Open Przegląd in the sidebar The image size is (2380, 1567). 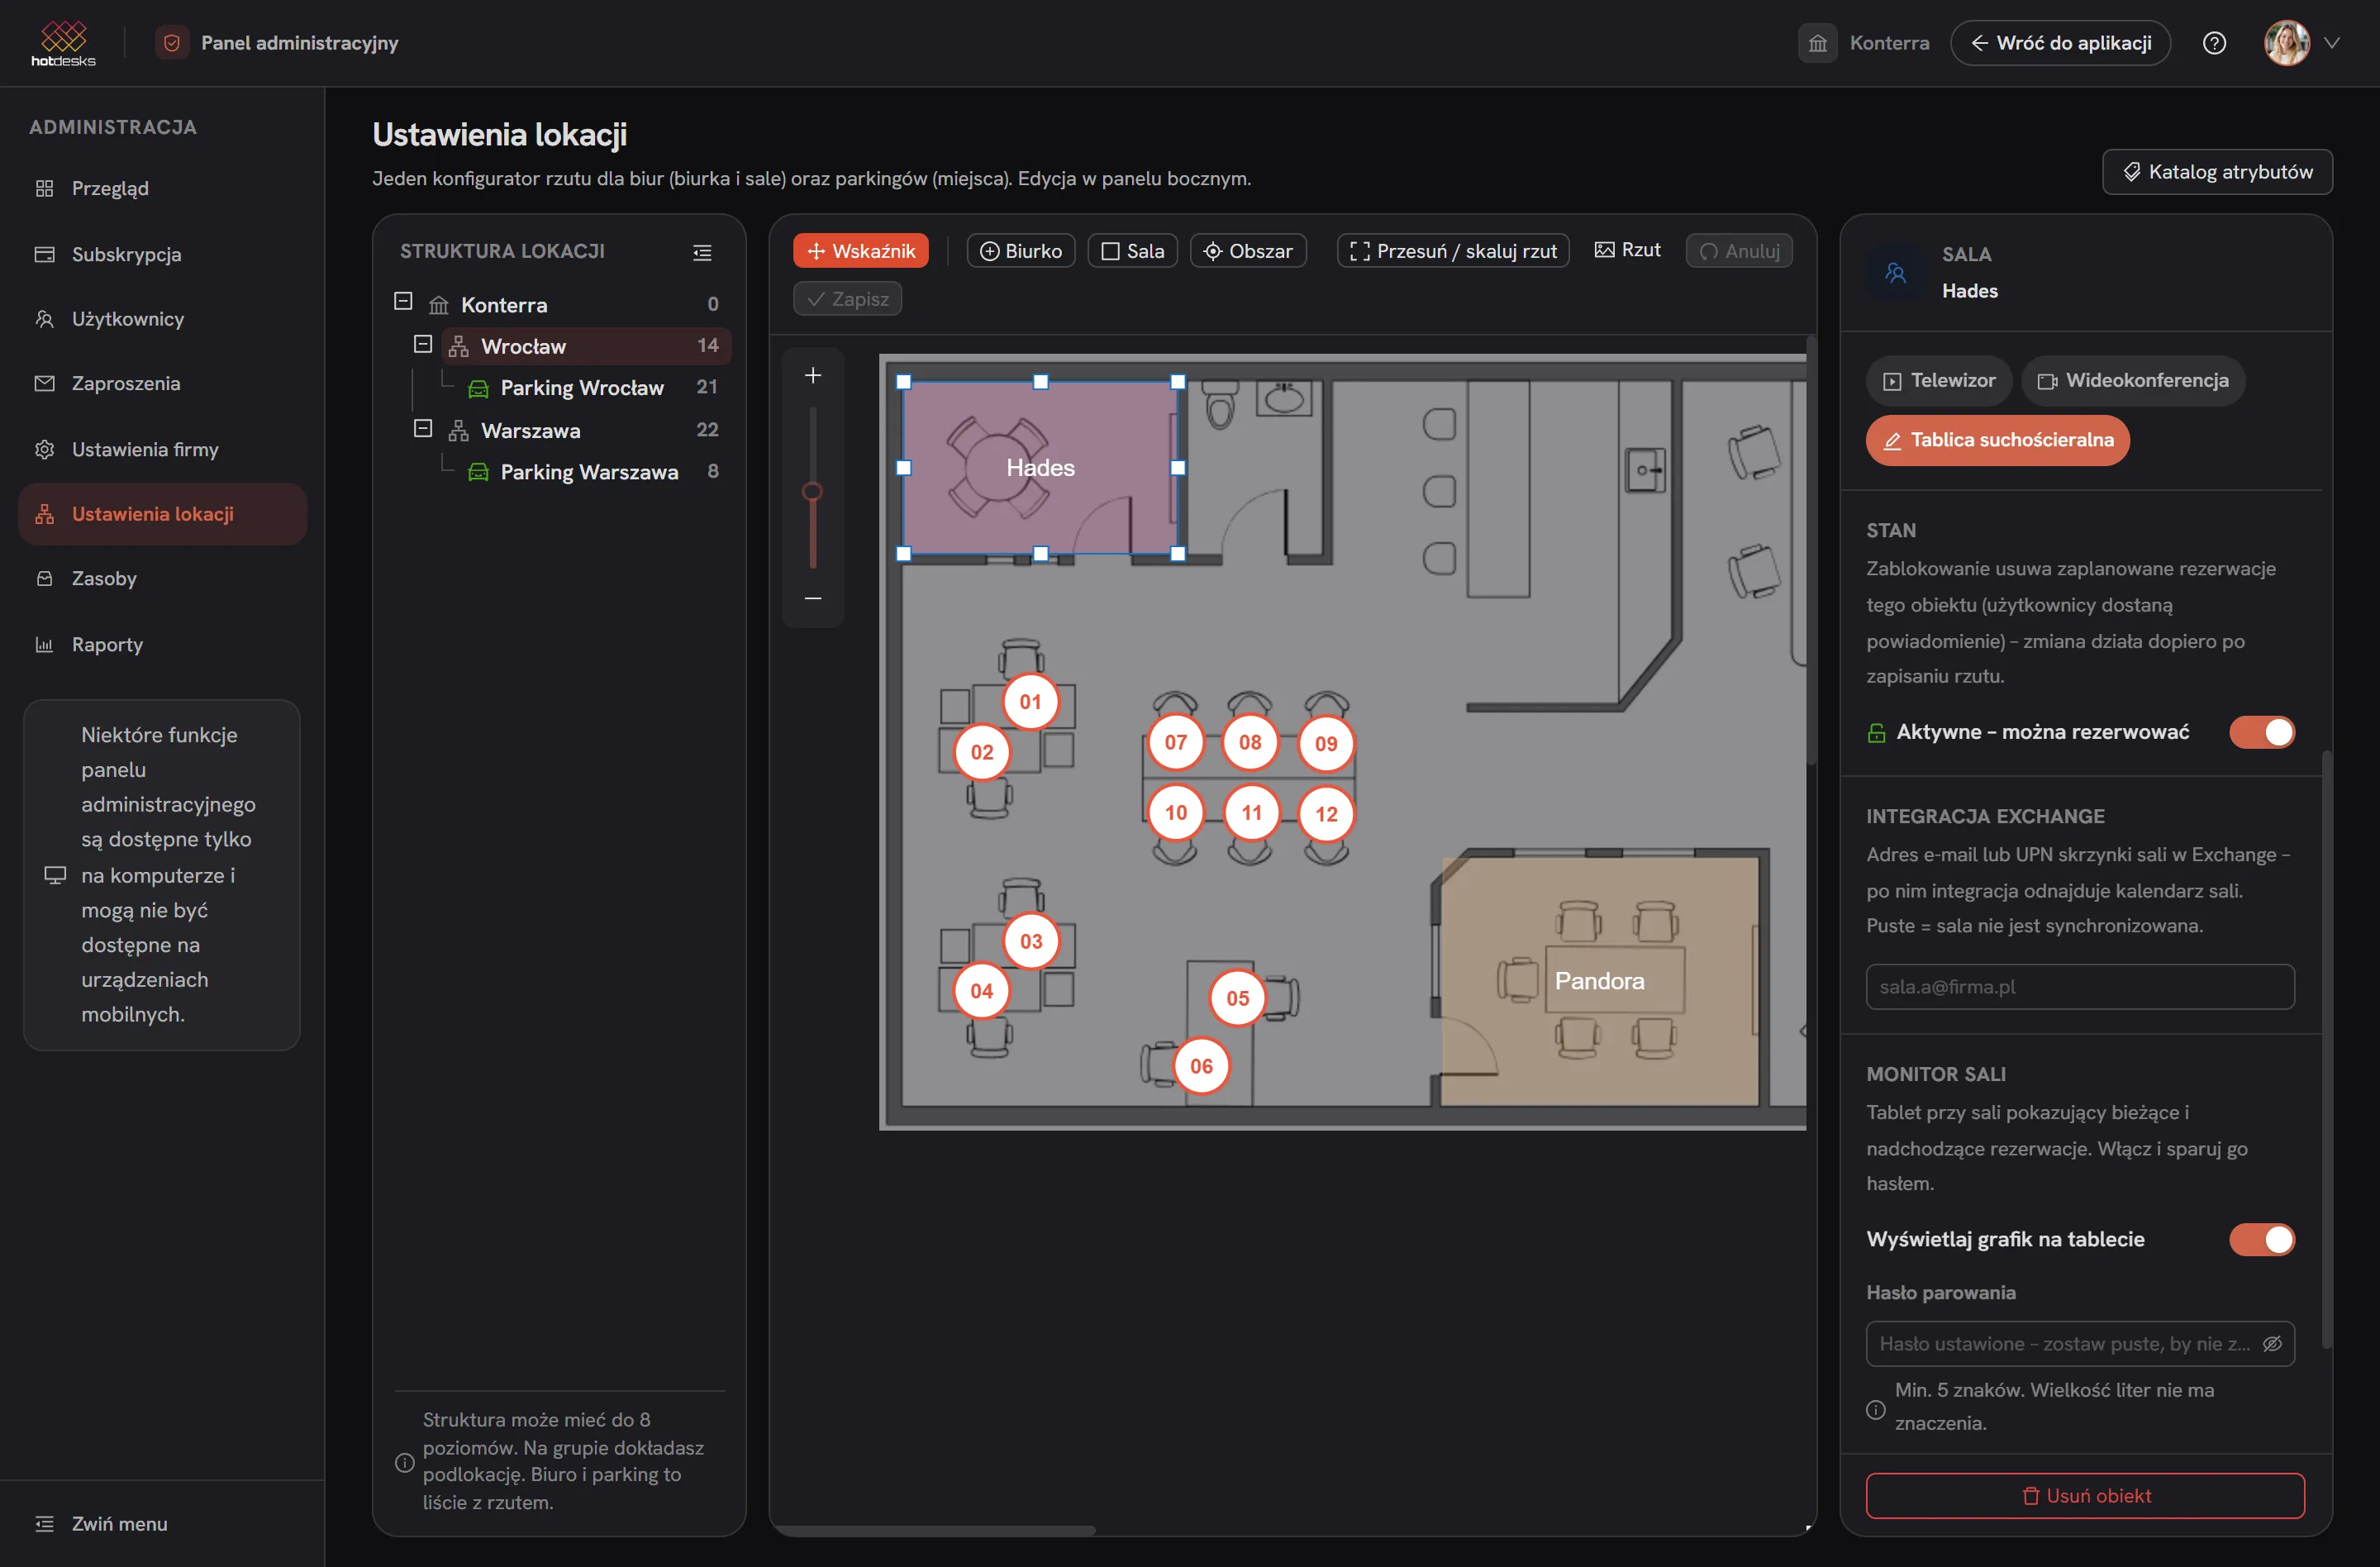click(x=162, y=189)
